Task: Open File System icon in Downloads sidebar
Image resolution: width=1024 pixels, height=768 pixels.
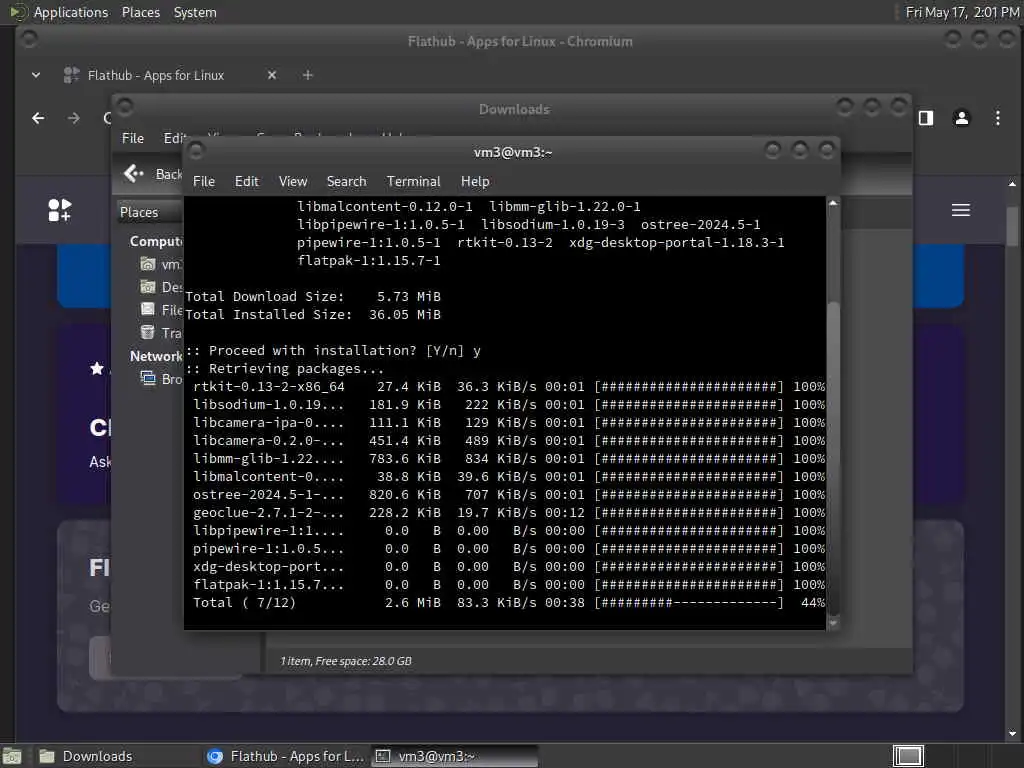Action: pos(148,310)
